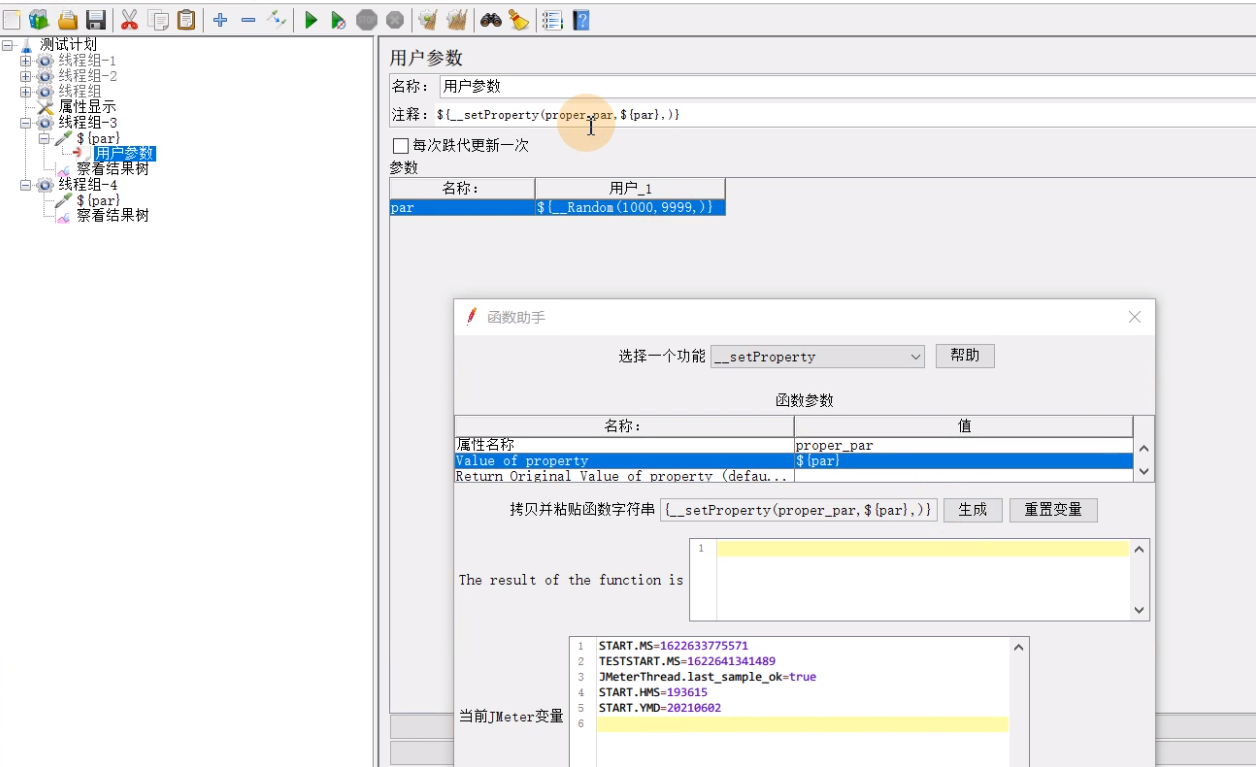This screenshot has height=767, width=1256.
Task: Click the 属性显示 tools icon in tree
Action: (x=45, y=107)
